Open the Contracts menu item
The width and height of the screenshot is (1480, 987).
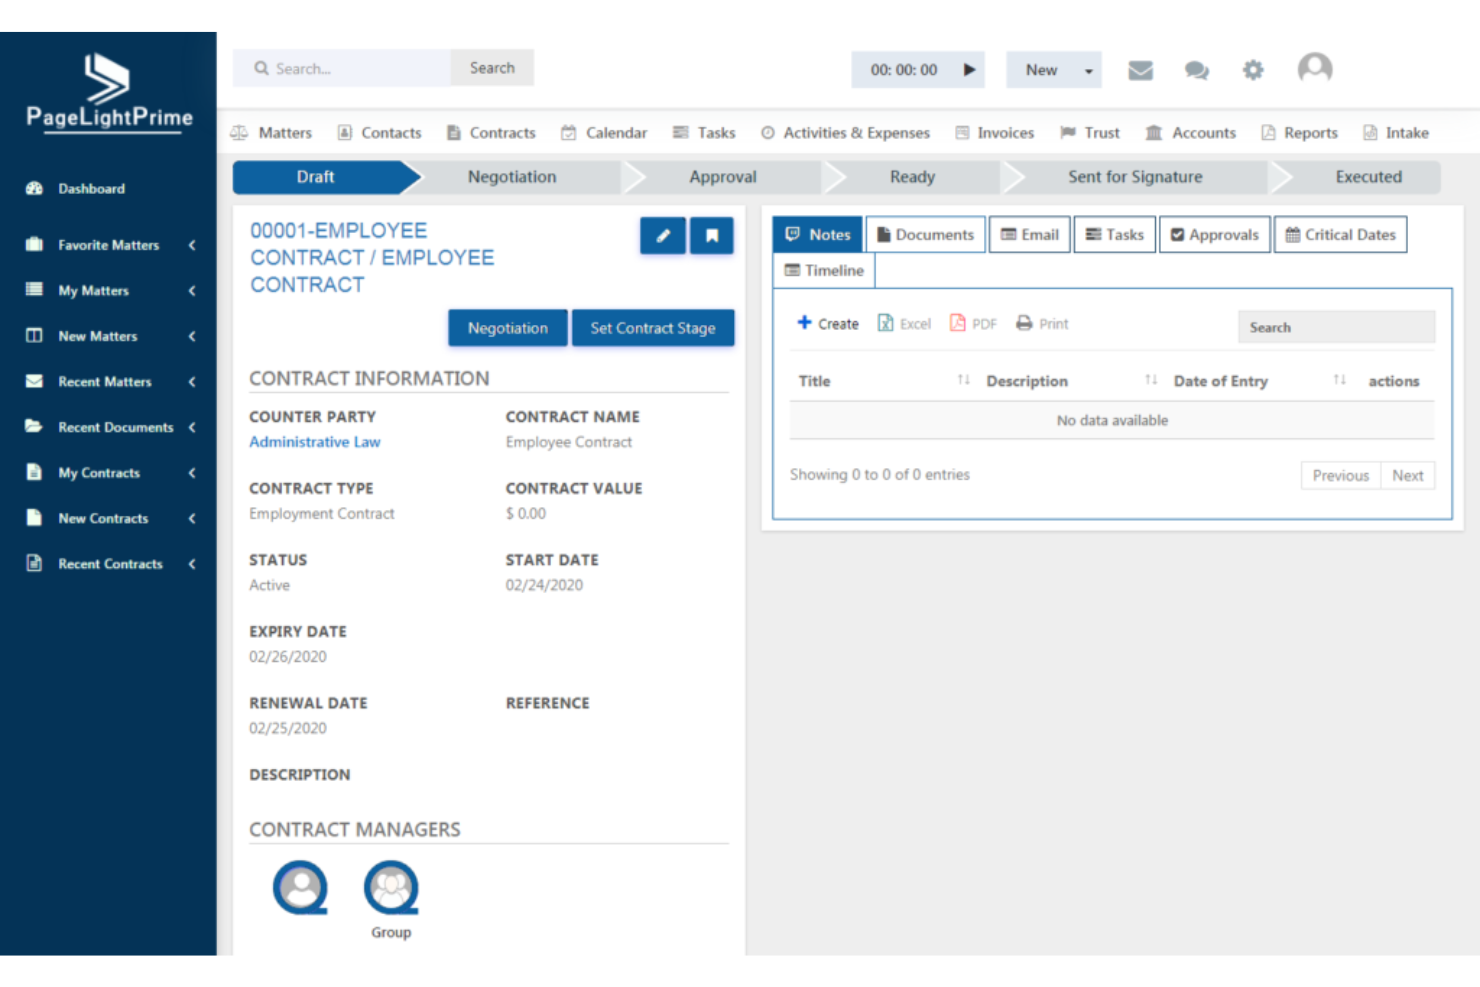(491, 133)
